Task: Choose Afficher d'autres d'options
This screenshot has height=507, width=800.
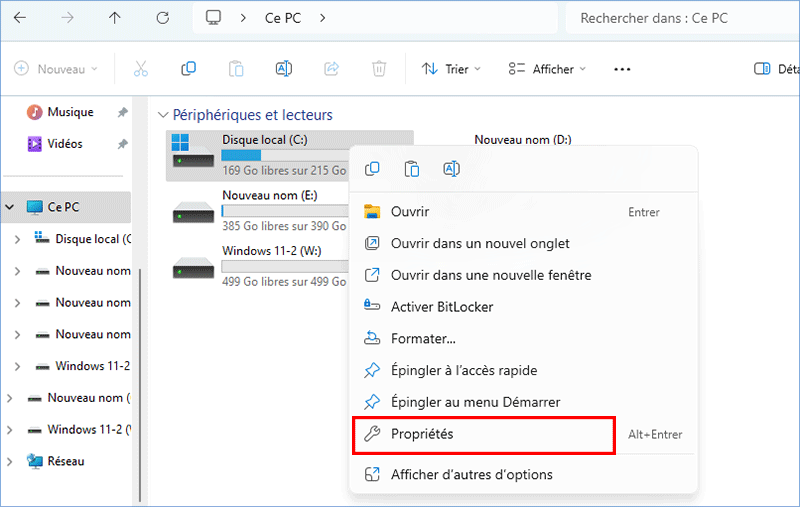Action: 523,474
